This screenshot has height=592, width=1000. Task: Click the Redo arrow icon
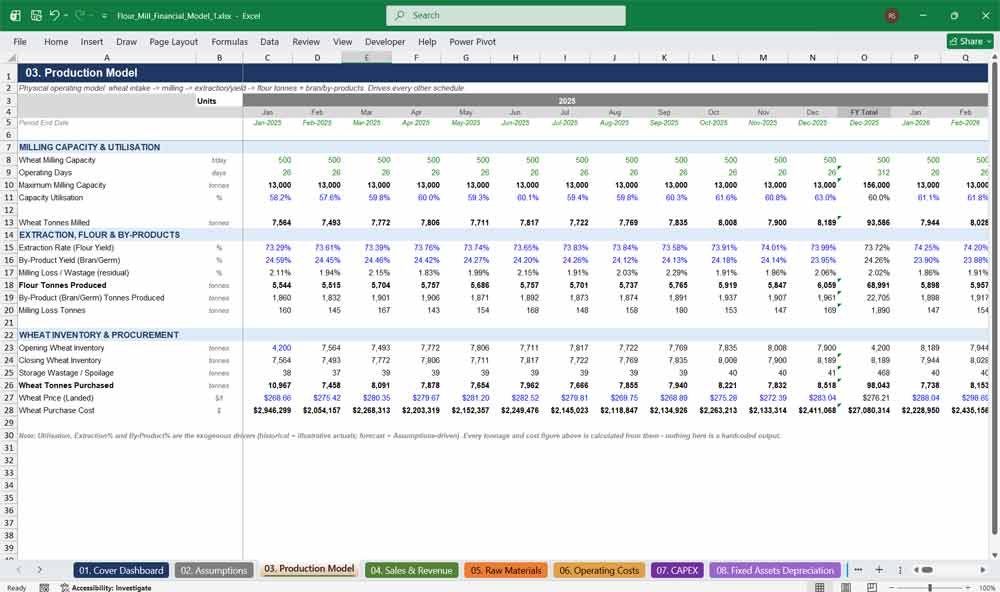coord(80,15)
